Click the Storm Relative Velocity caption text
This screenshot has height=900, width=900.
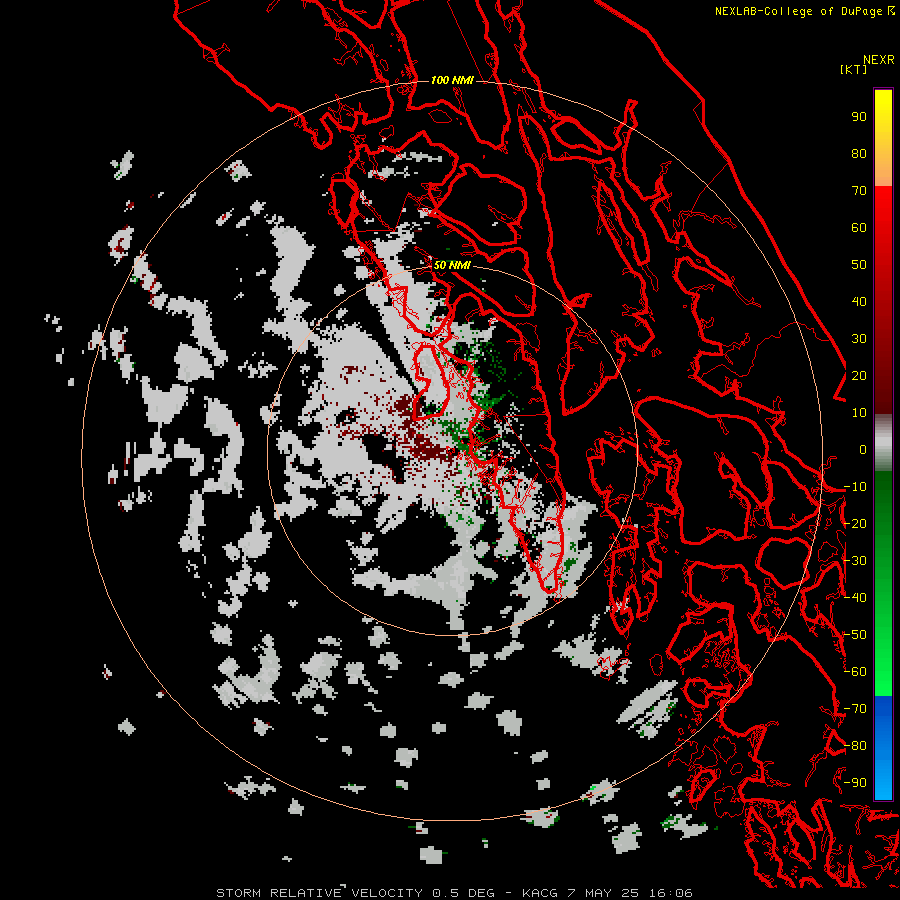click(455, 893)
